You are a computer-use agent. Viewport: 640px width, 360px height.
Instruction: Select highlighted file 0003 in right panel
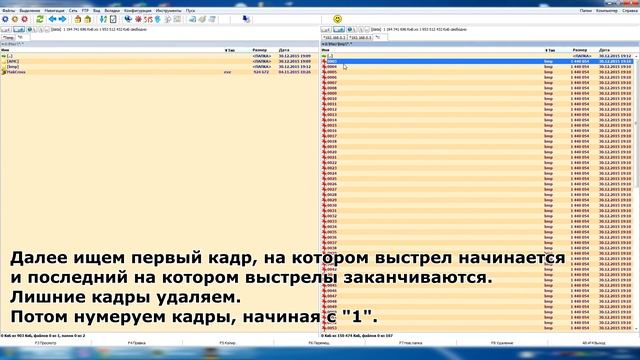tap(478, 61)
